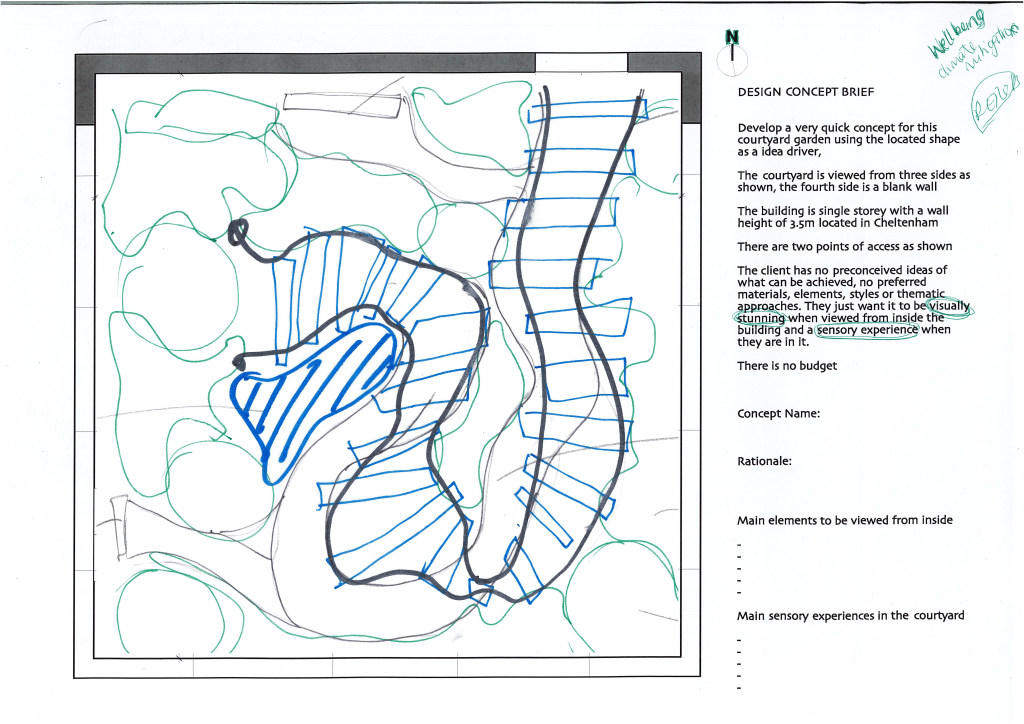
Task: Click the circled "sensory experience" phrase
Action: (866, 330)
